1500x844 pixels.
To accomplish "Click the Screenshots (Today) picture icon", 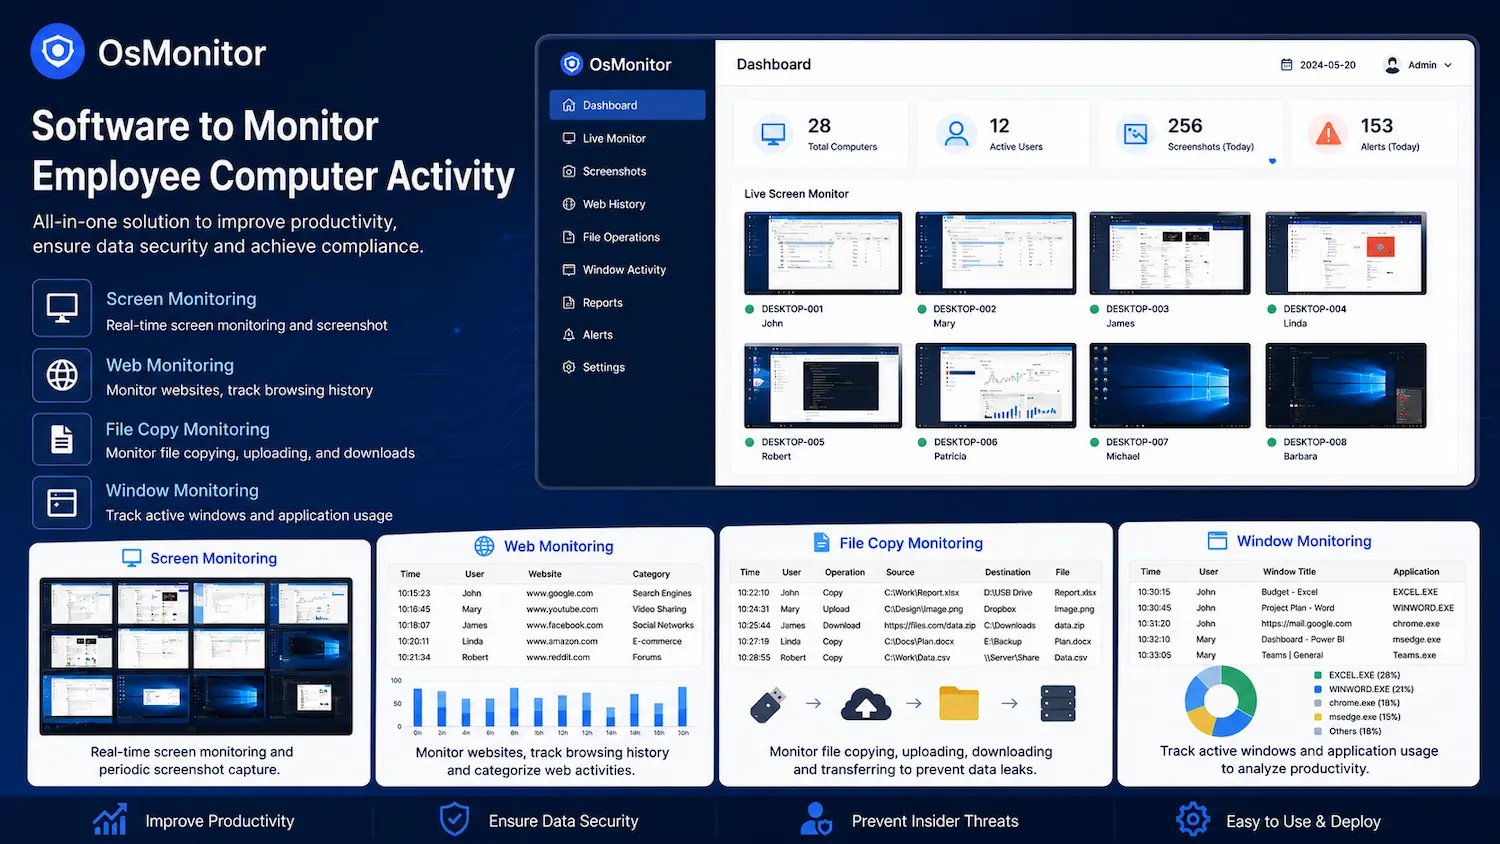I will (x=1136, y=134).
